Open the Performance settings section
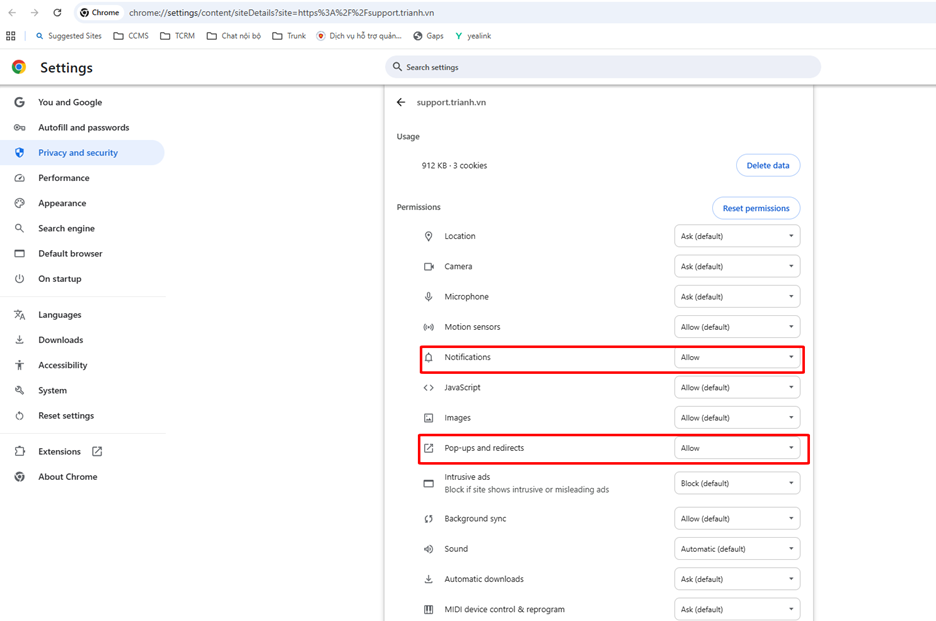Screen dimensions: 936x621 click(82, 178)
